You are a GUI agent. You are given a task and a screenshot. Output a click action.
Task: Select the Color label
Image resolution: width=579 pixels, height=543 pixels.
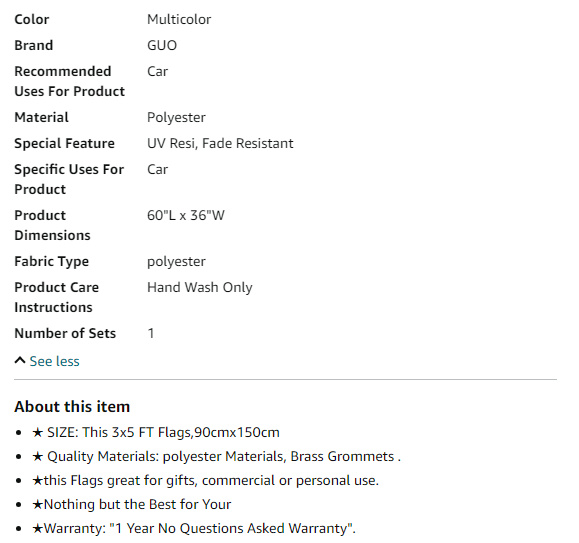31,19
